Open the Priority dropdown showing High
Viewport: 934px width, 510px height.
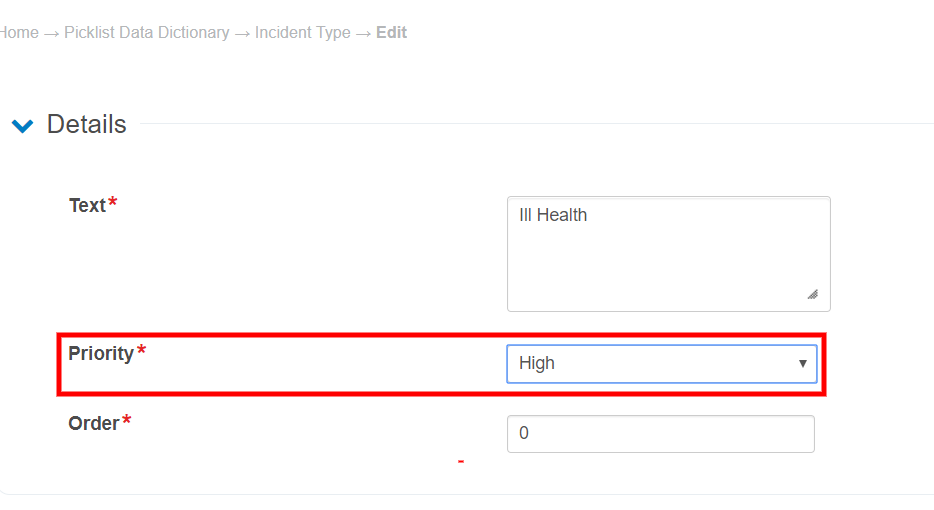coord(650,364)
